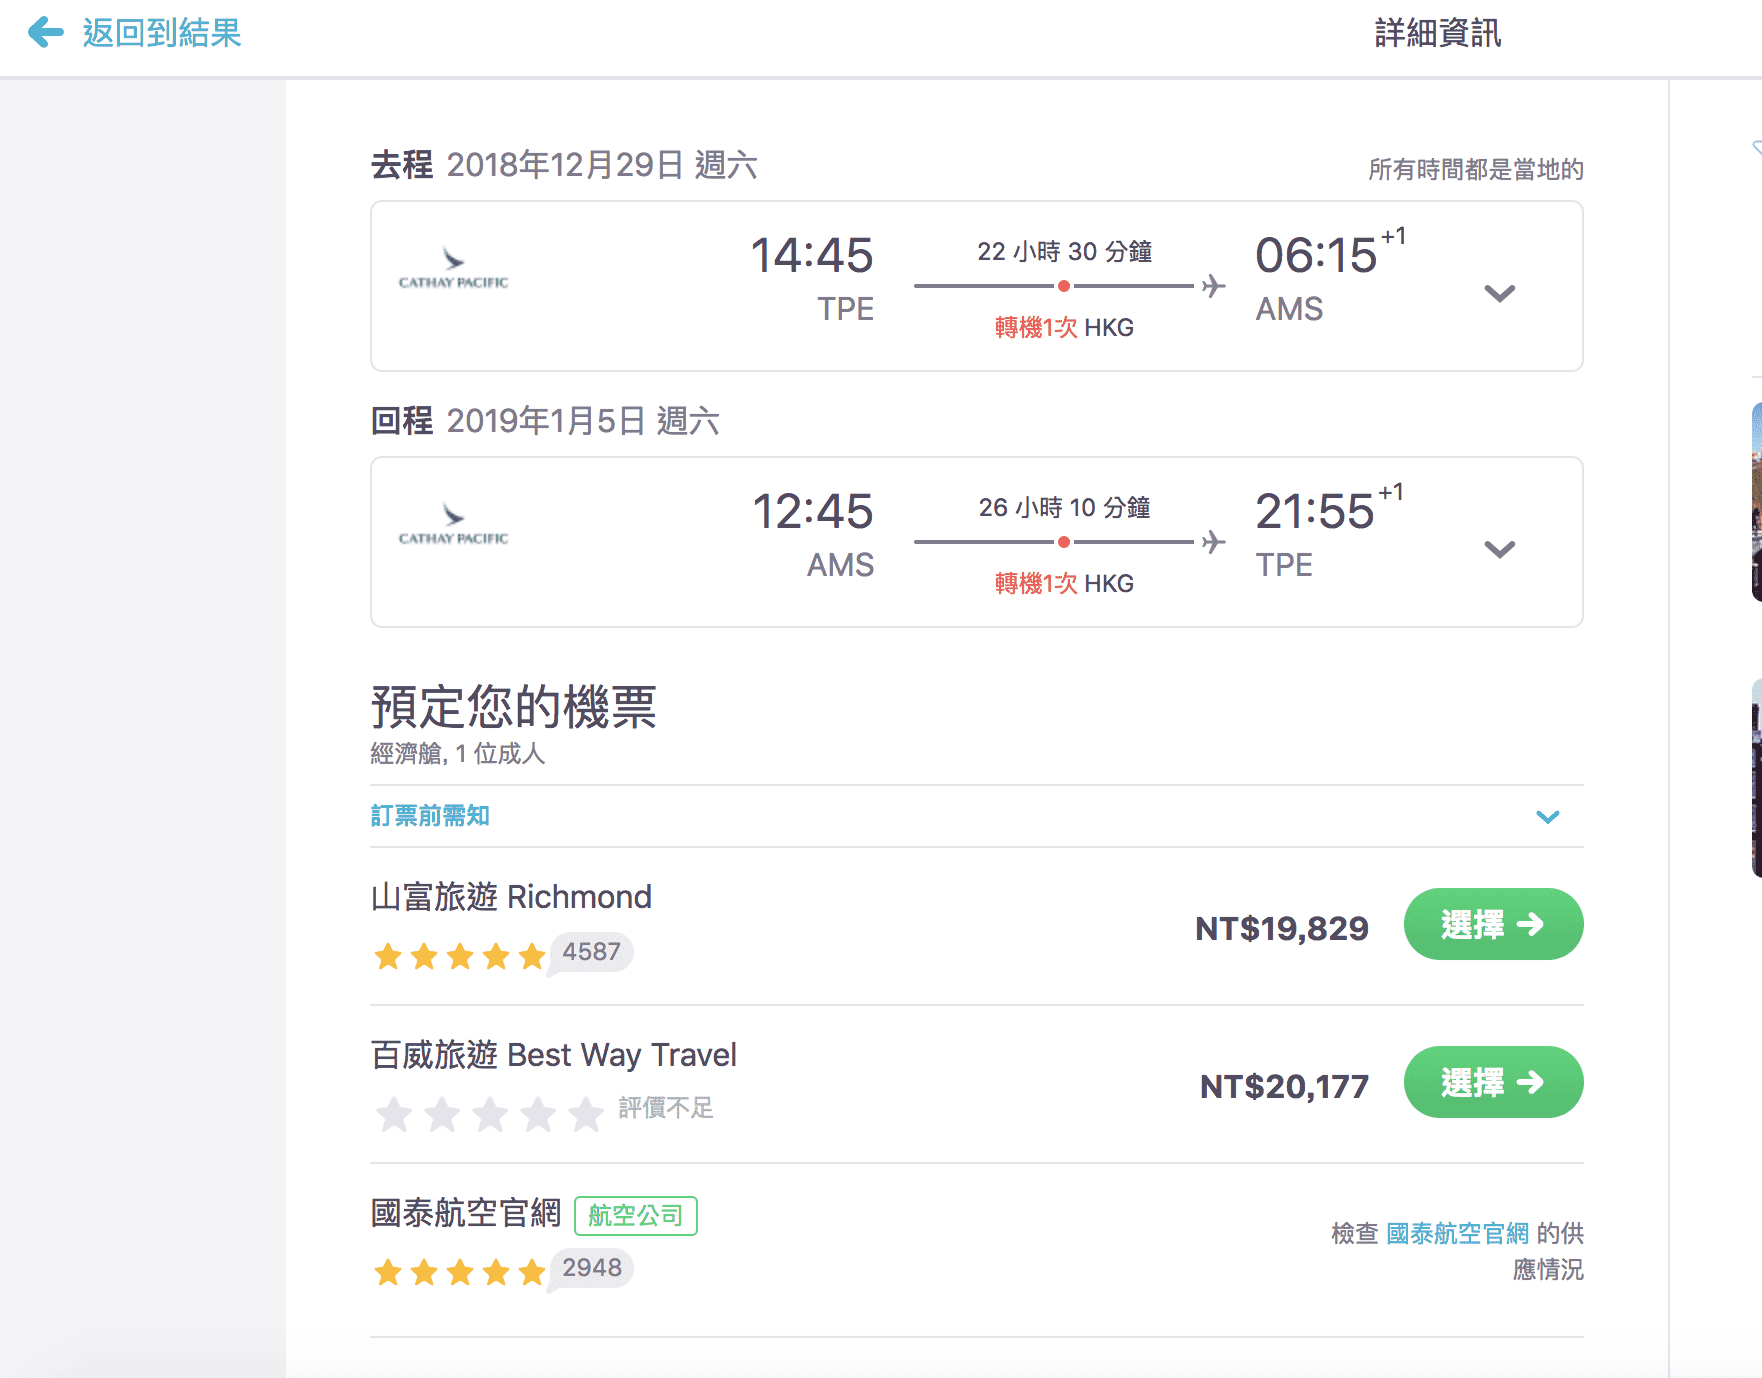The height and width of the screenshot is (1378, 1762).
Task: Expand the 訂票前需知 section chevron
Action: tap(1547, 817)
